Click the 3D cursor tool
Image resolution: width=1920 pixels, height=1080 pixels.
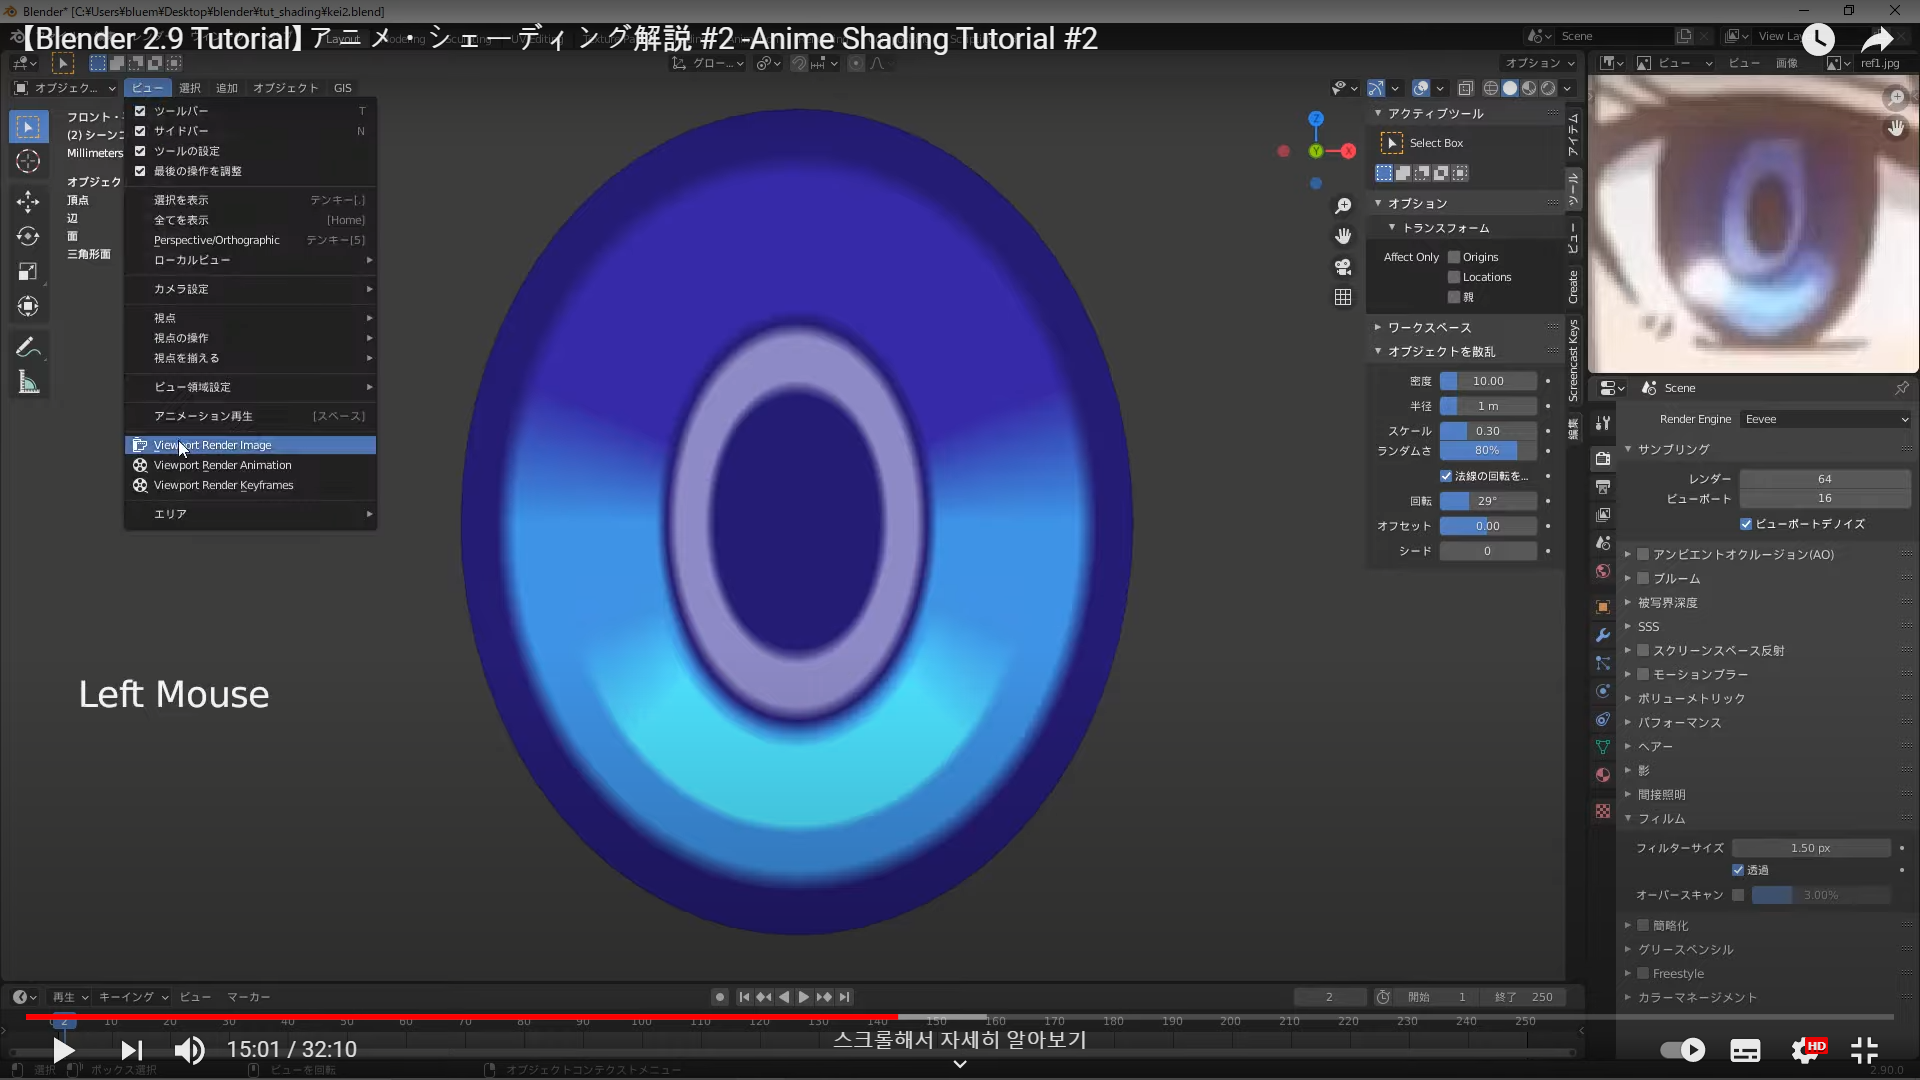[28, 161]
